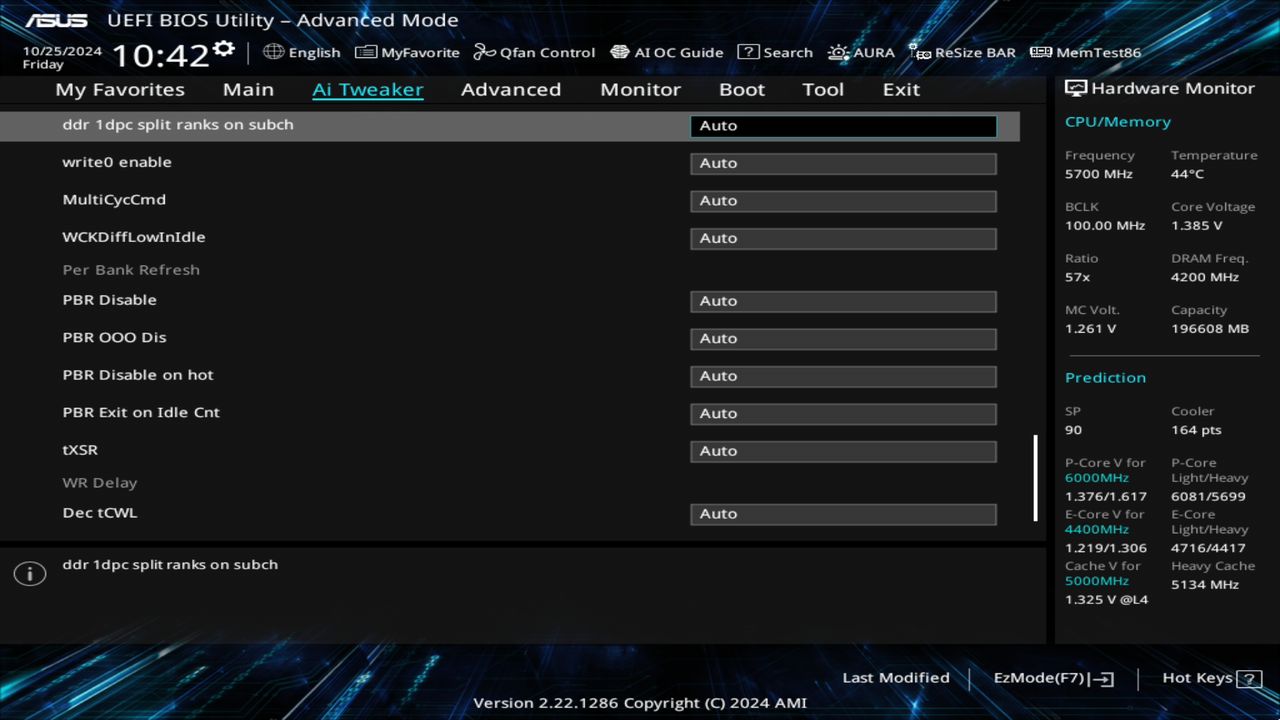Image resolution: width=1280 pixels, height=720 pixels.
Task: Open the Boot menu
Action: point(742,89)
